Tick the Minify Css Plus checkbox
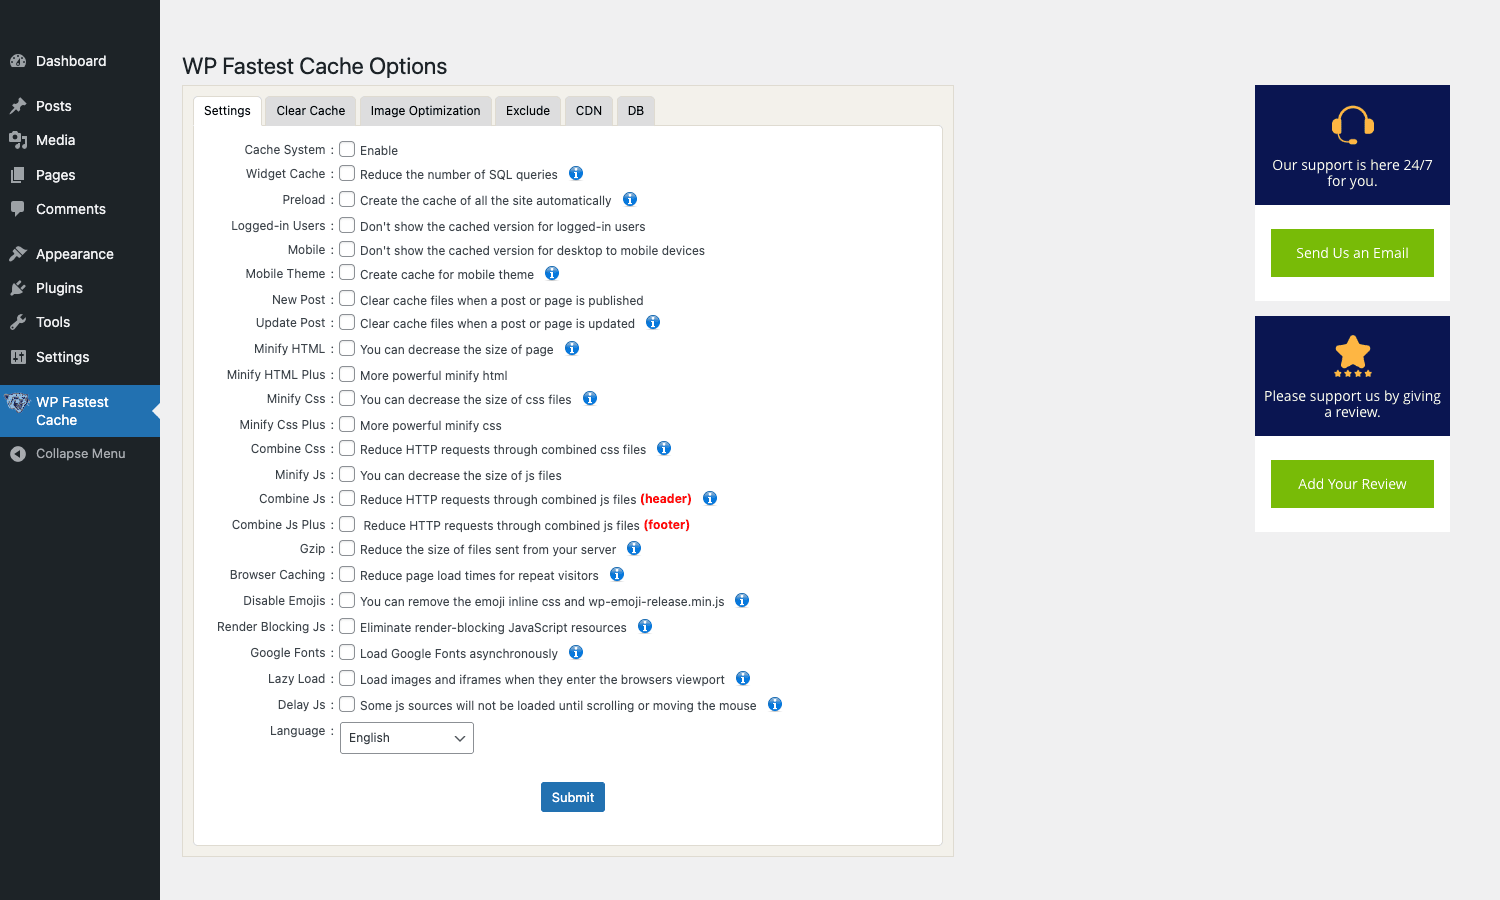 tap(347, 424)
